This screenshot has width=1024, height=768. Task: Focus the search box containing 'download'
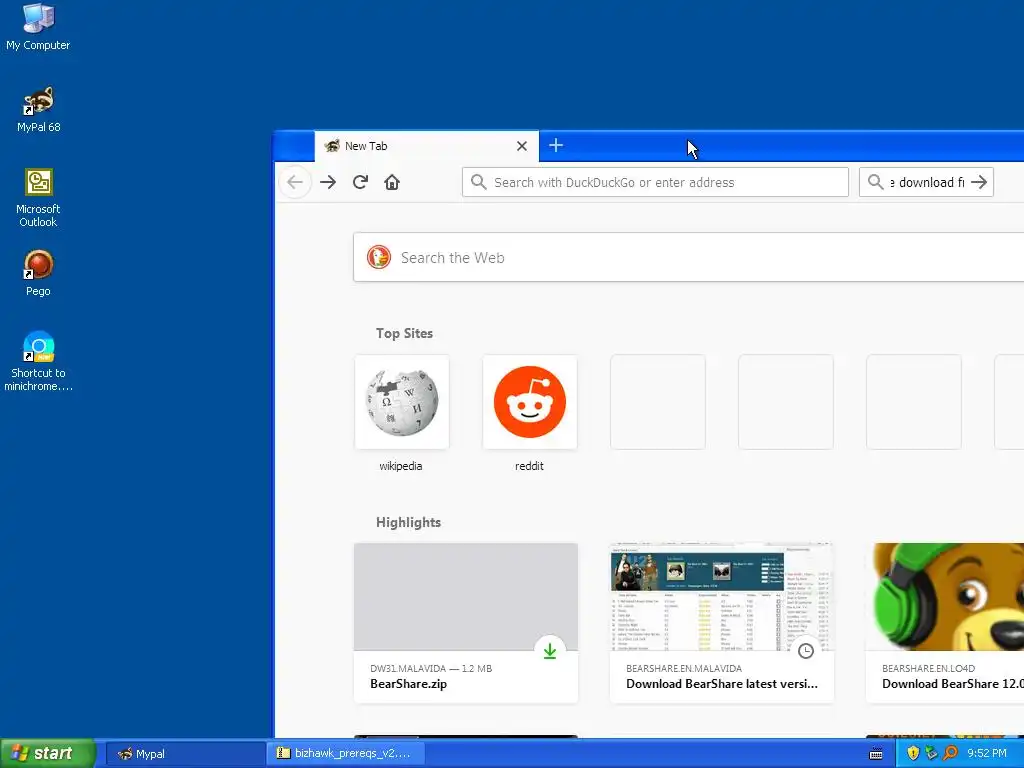click(x=926, y=182)
